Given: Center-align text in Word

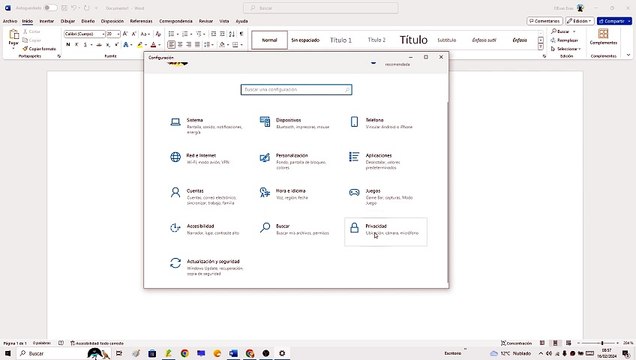Looking at the screenshot, I should [x=180, y=45].
